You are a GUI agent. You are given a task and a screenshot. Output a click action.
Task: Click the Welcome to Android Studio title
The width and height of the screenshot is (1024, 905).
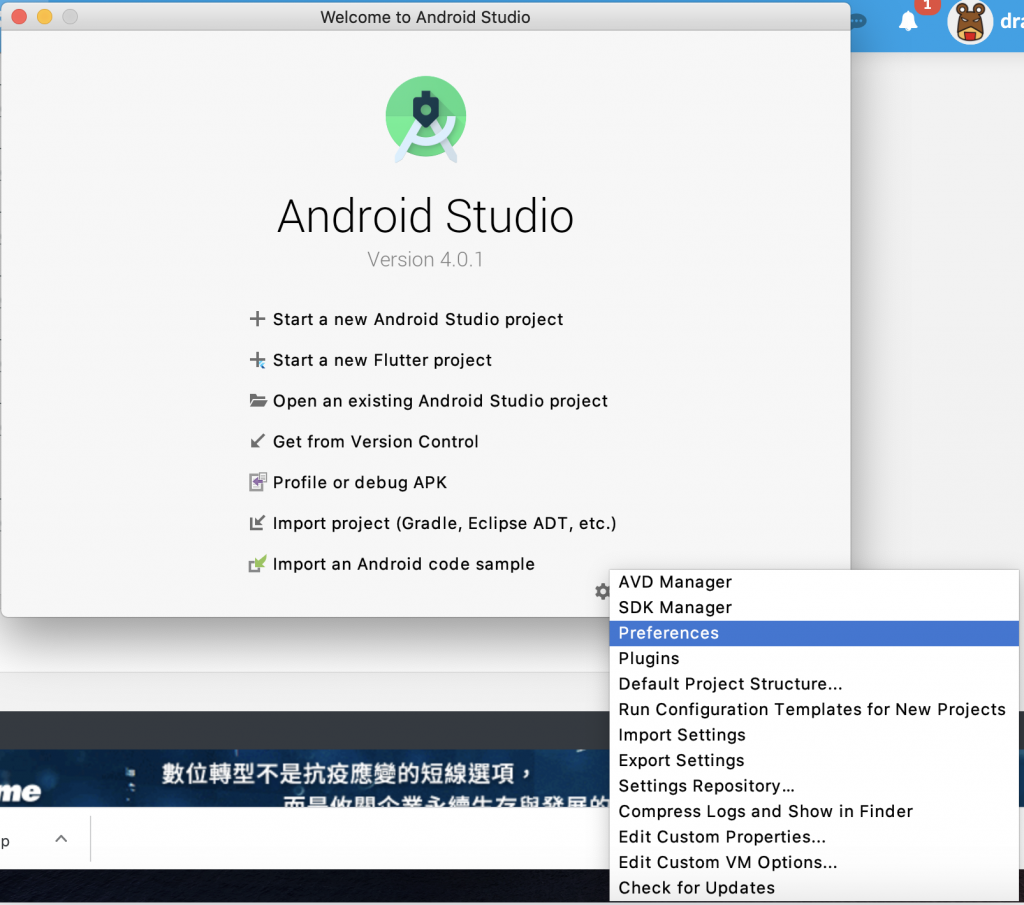pyautogui.click(x=425, y=17)
